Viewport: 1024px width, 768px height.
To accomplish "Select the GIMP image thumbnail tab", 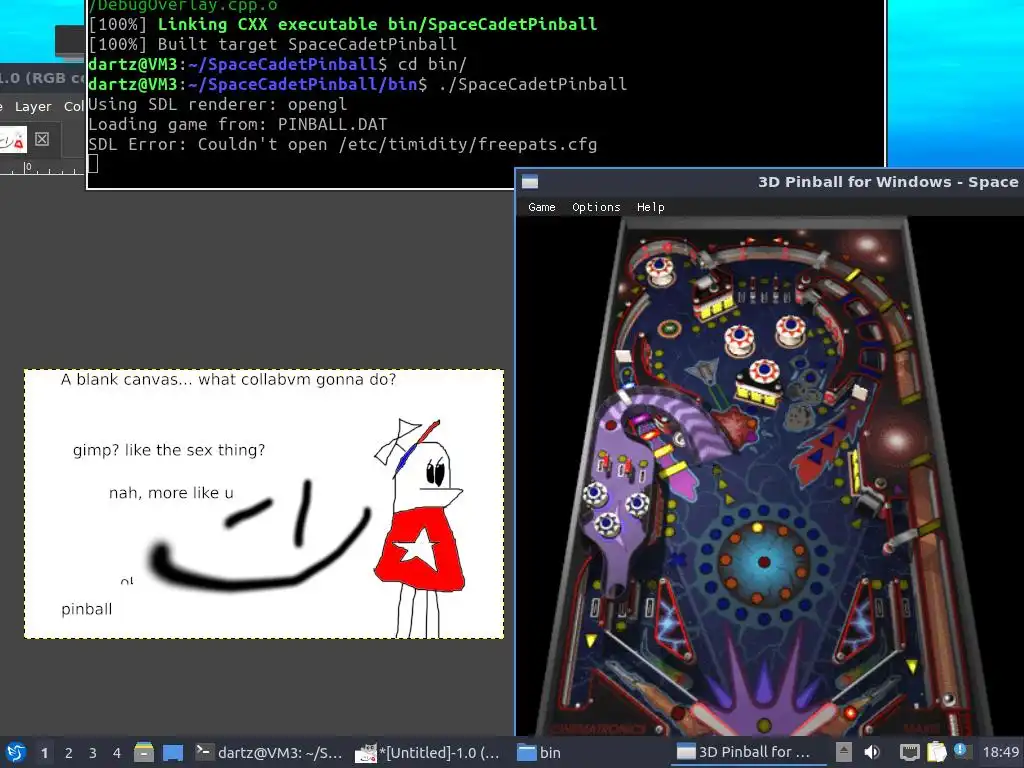I will [x=12, y=140].
